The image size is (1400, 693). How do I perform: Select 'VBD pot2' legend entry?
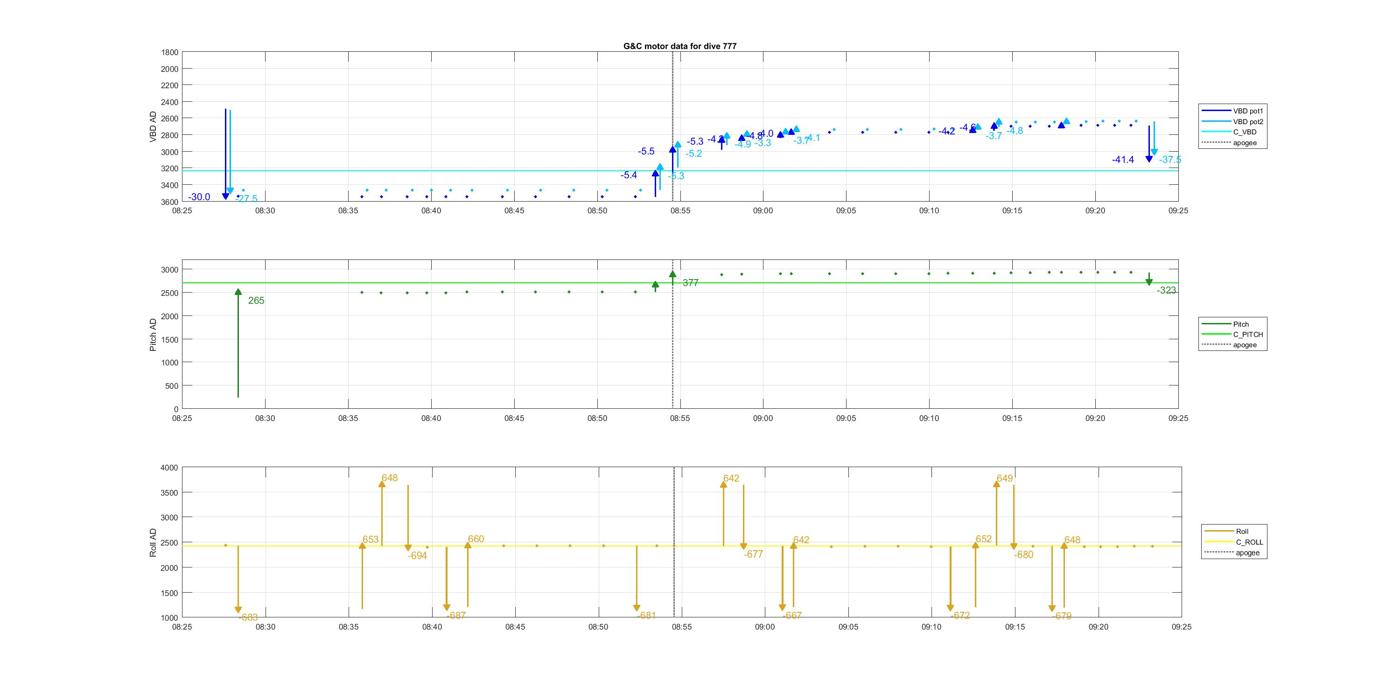[1250, 122]
